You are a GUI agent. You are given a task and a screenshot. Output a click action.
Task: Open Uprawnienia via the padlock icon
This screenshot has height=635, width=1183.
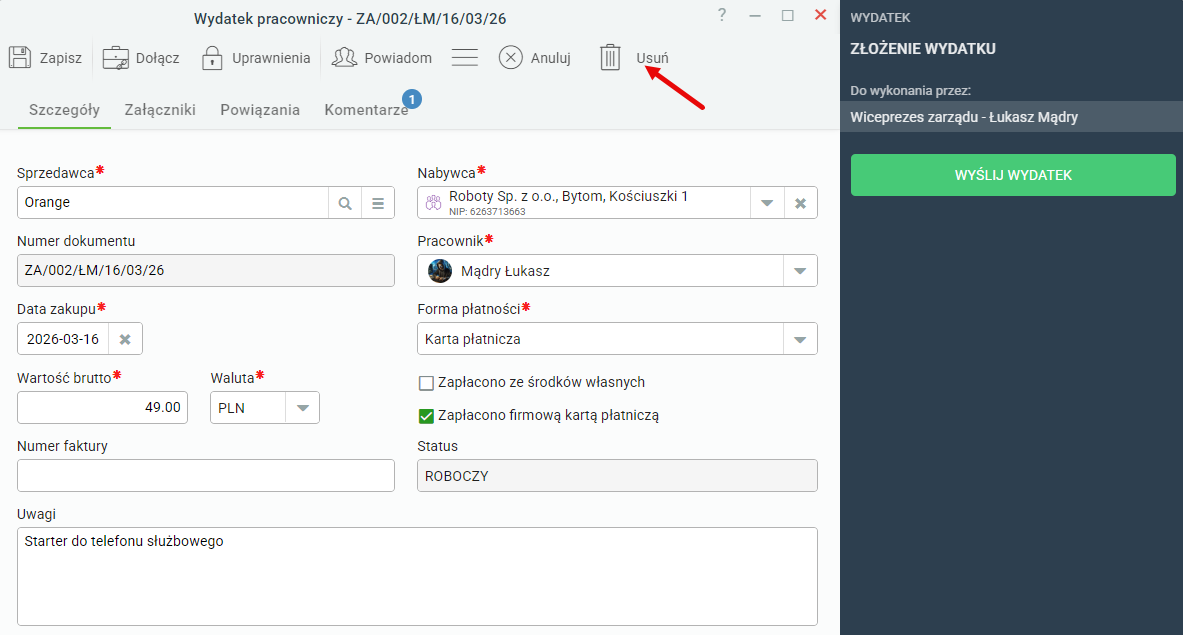[x=212, y=58]
